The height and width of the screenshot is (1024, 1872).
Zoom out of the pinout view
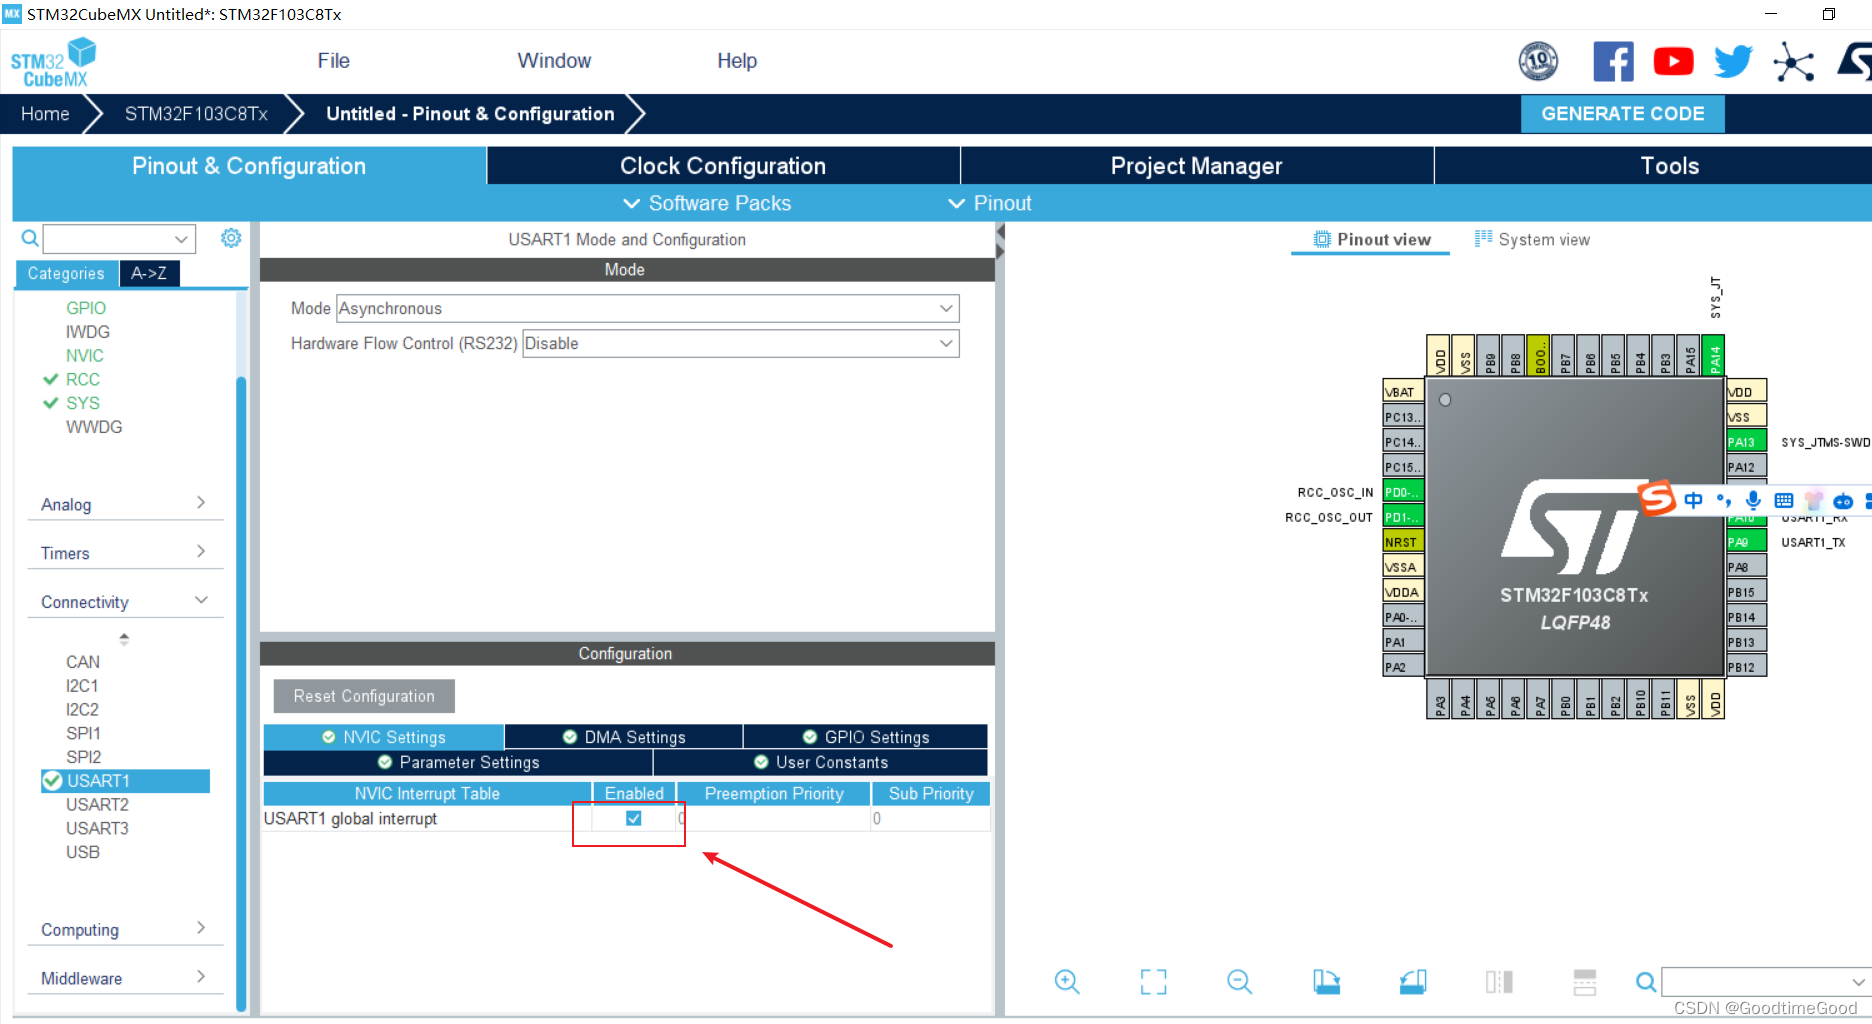pyautogui.click(x=1239, y=982)
